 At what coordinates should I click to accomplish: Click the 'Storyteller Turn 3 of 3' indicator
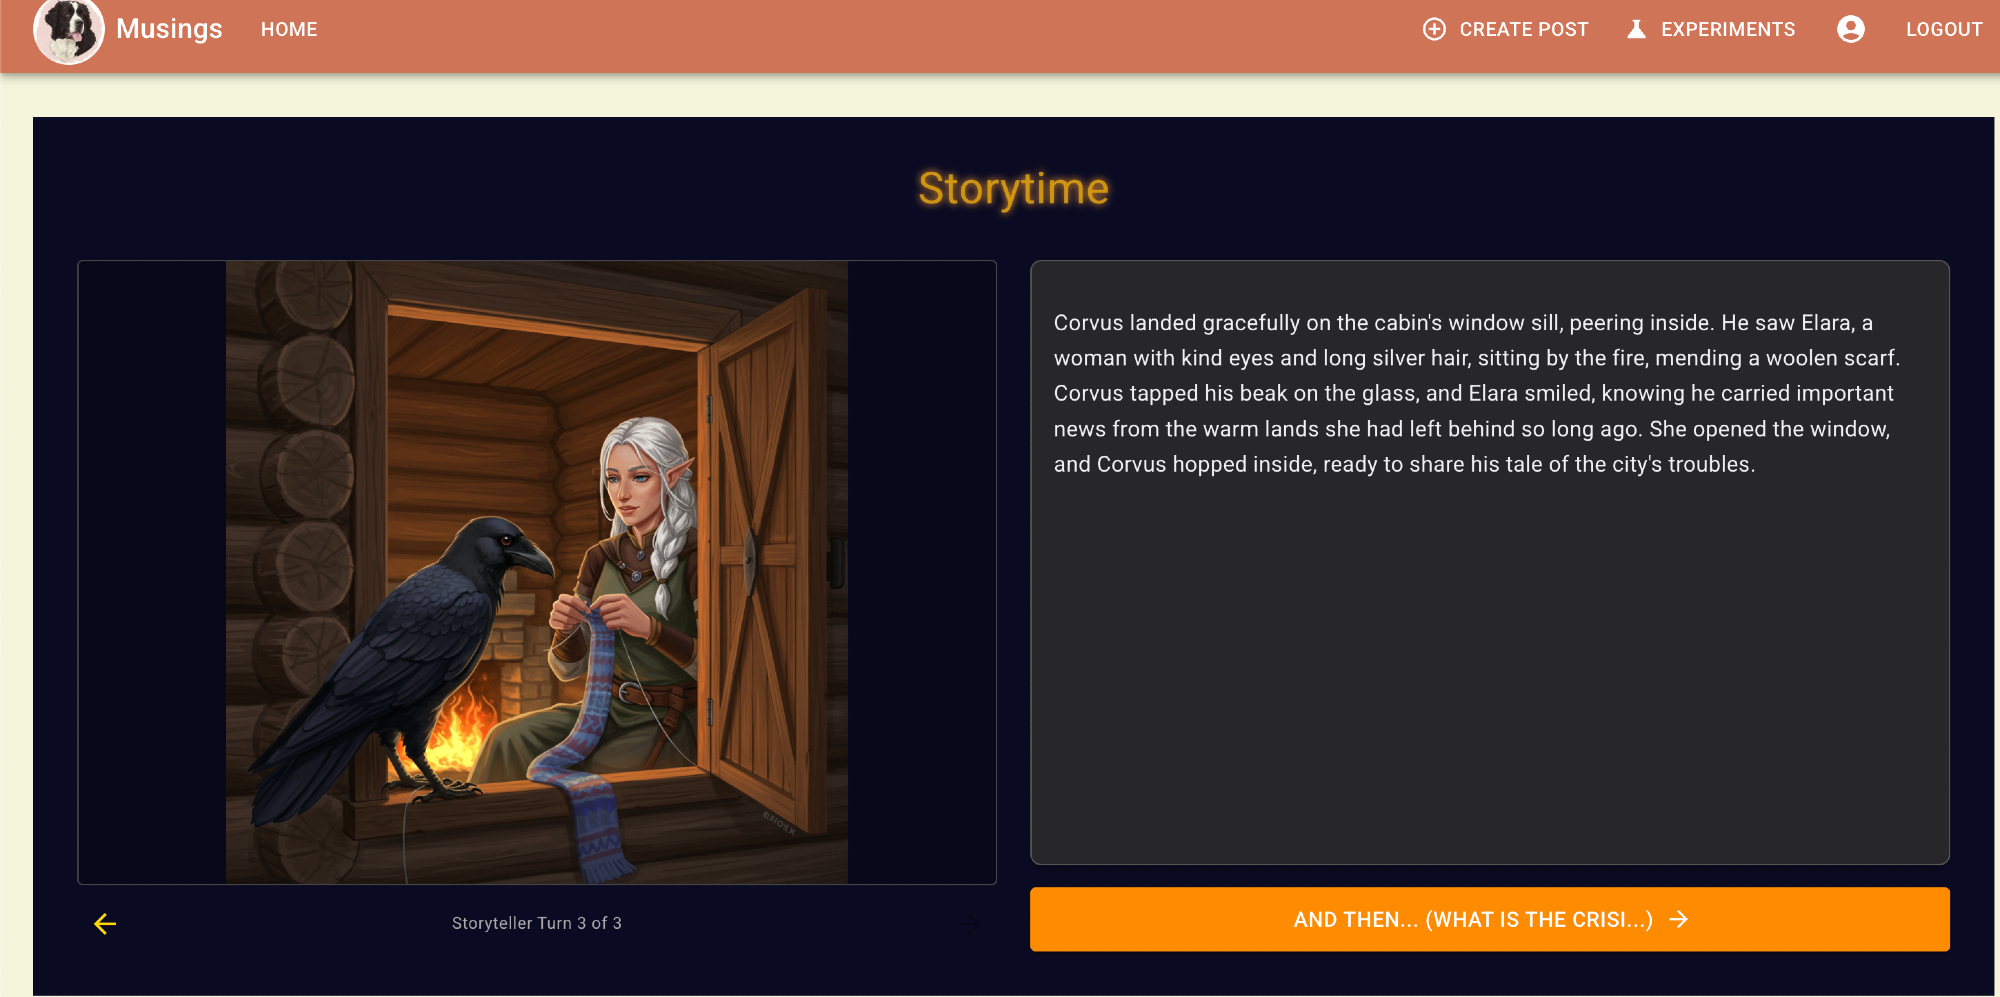point(536,923)
